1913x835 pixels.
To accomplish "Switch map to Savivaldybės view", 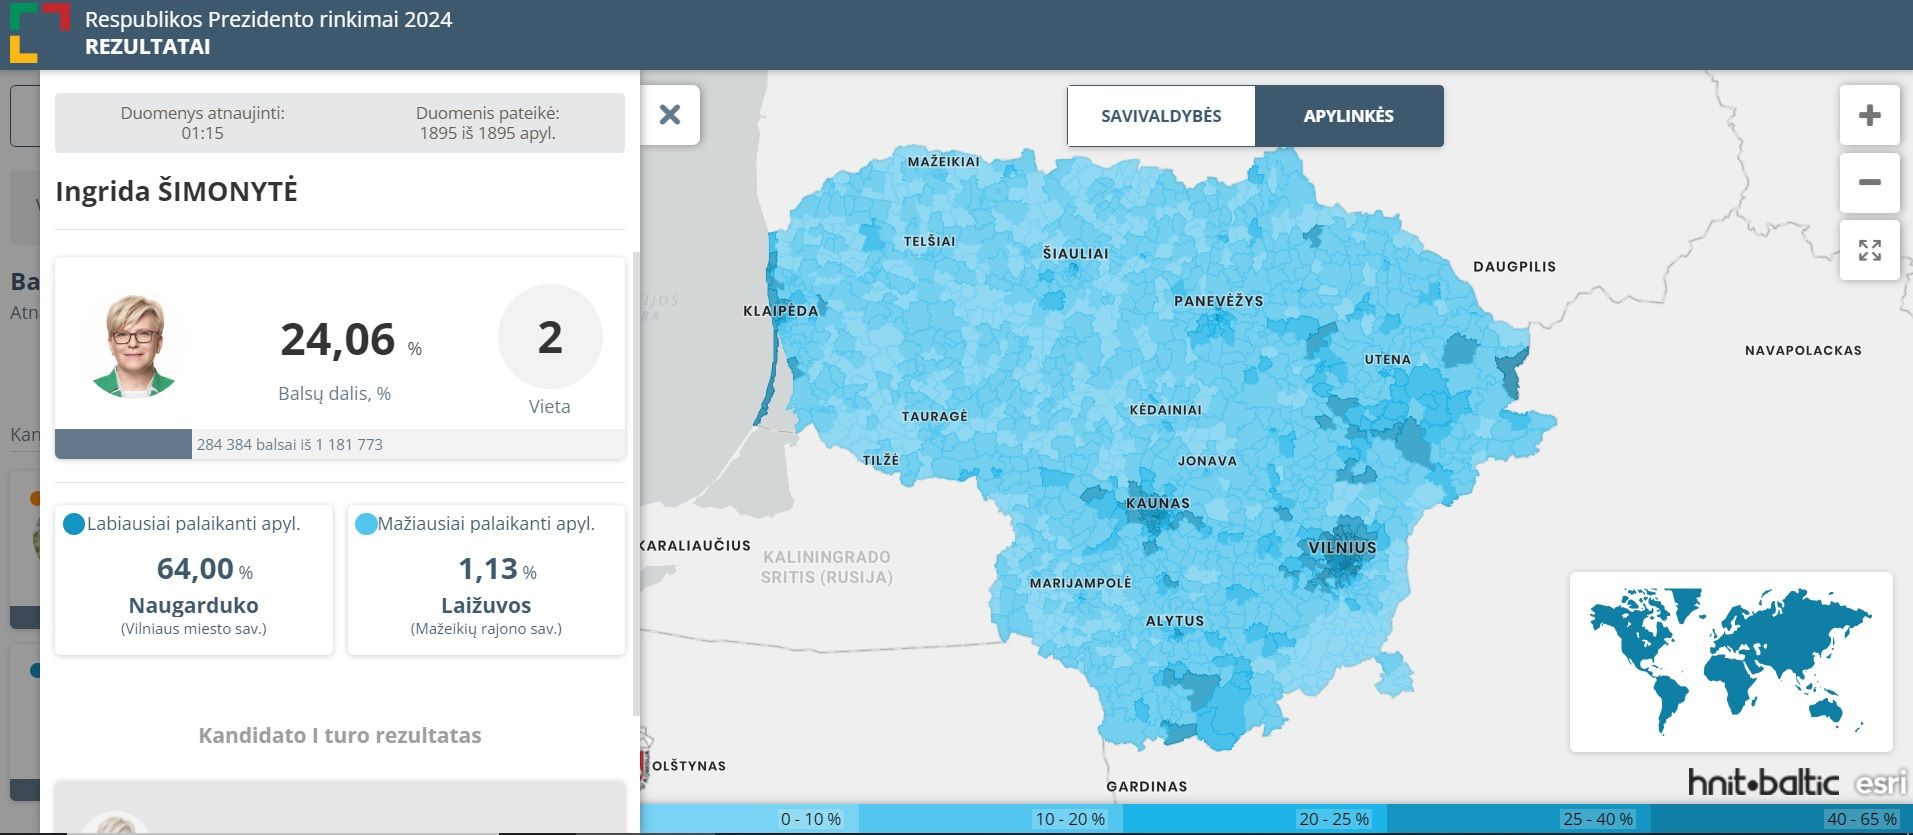I will click(1161, 116).
